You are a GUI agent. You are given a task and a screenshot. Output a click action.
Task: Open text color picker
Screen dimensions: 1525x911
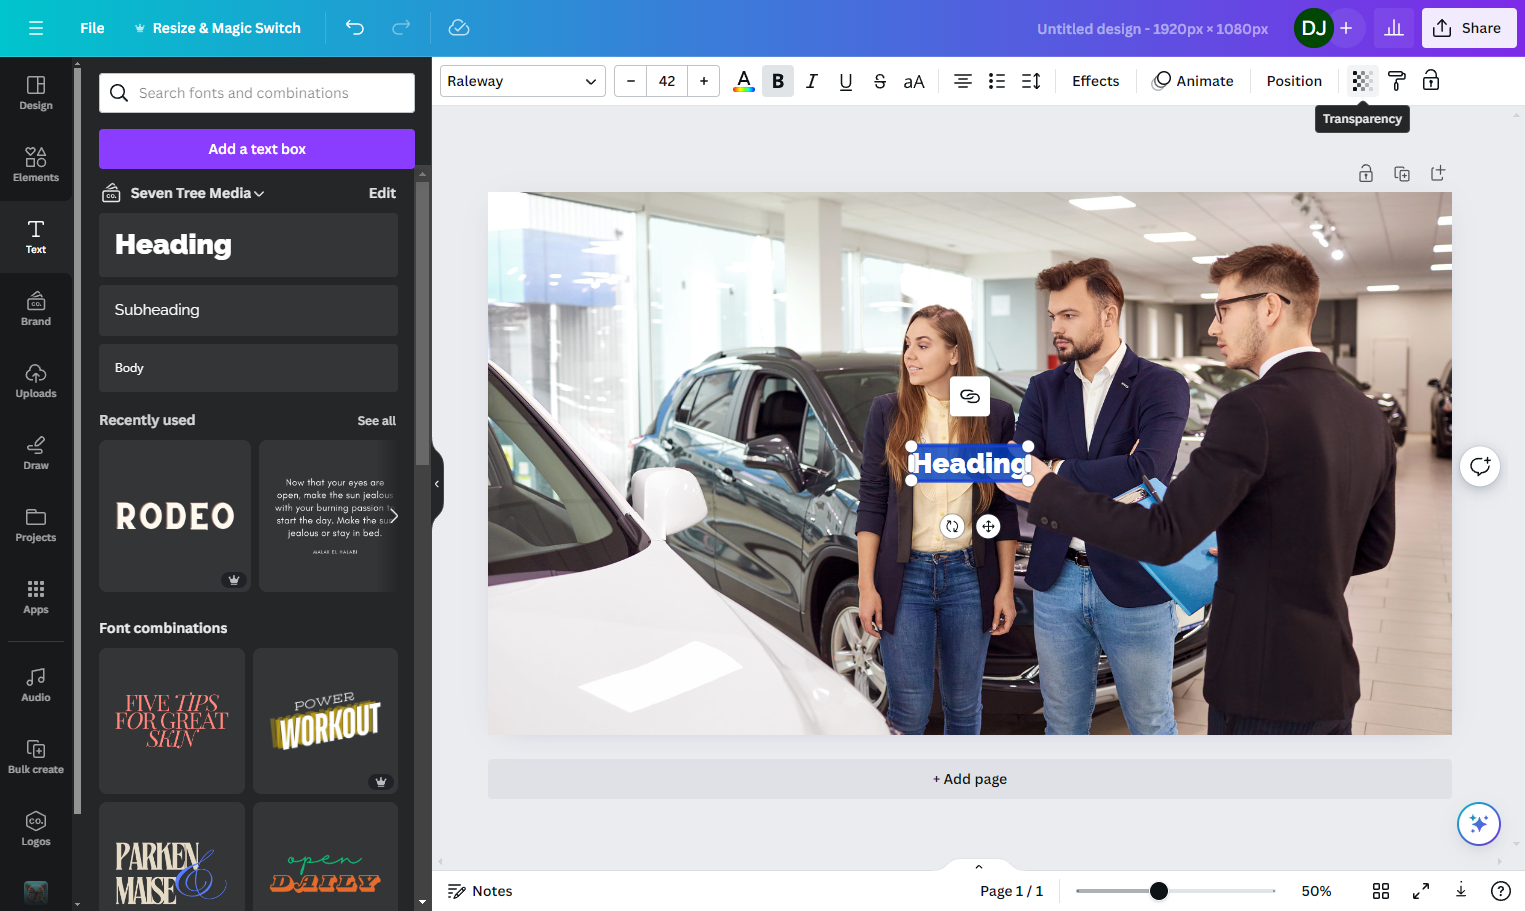coord(744,81)
